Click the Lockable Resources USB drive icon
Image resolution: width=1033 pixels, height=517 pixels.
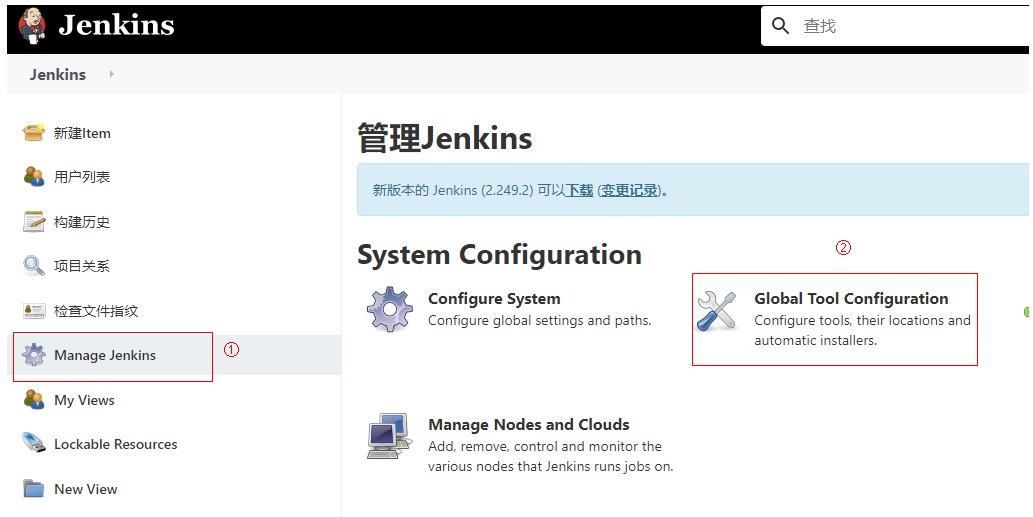[x=34, y=443]
